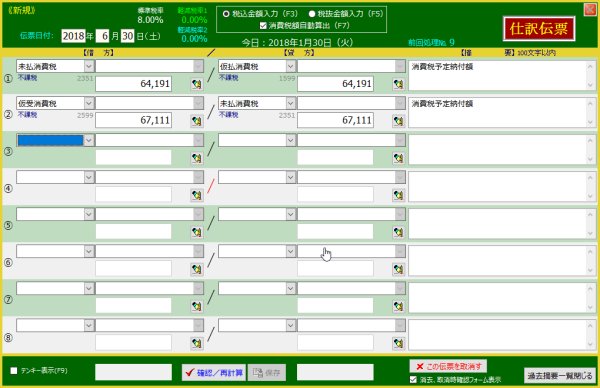Click red slash separator in row 4
This screenshot has width=600, height=388.
click(x=211, y=186)
